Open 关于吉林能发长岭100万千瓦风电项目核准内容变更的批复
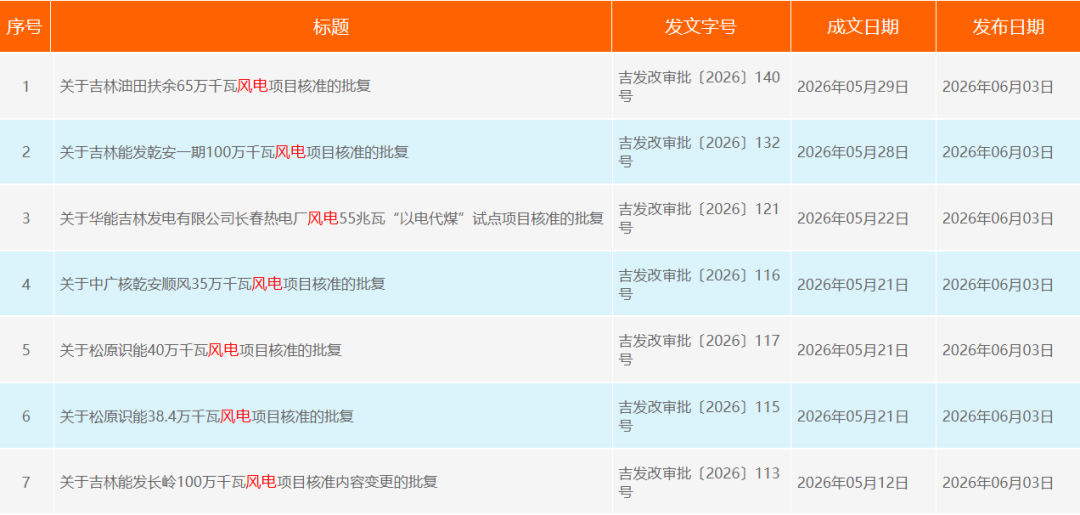The width and height of the screenshot is (1080, 515). tap(249, 482)
